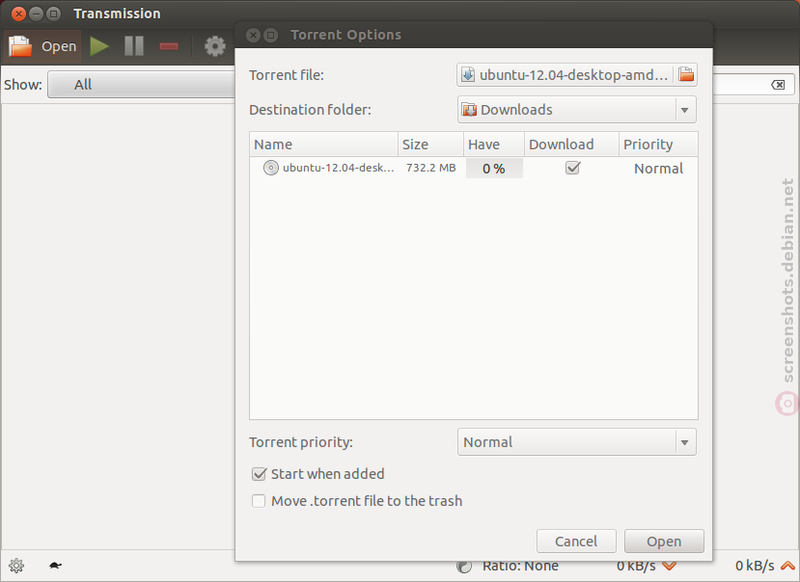800x582 pixels.
Task: Click the Priority column header
Action: coord(658,144)
